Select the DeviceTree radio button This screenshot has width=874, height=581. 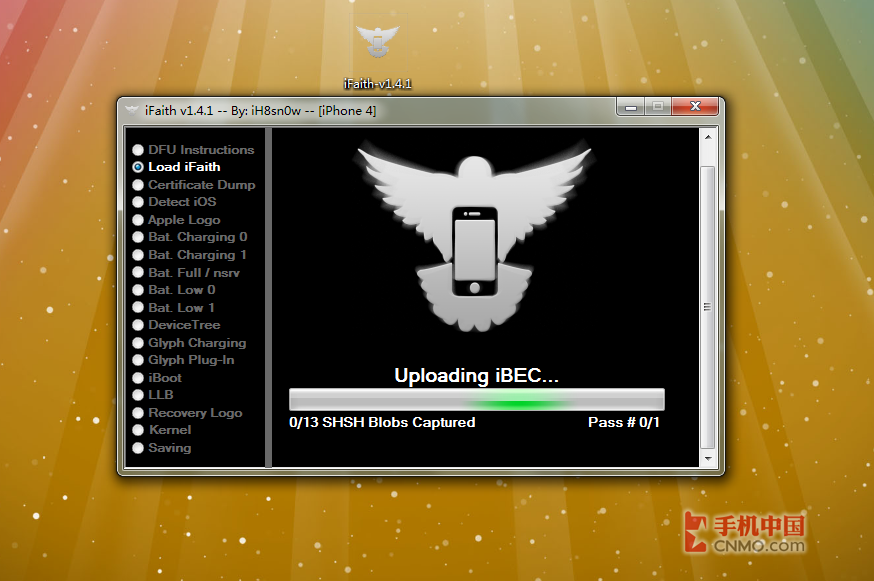click(138, 325)
